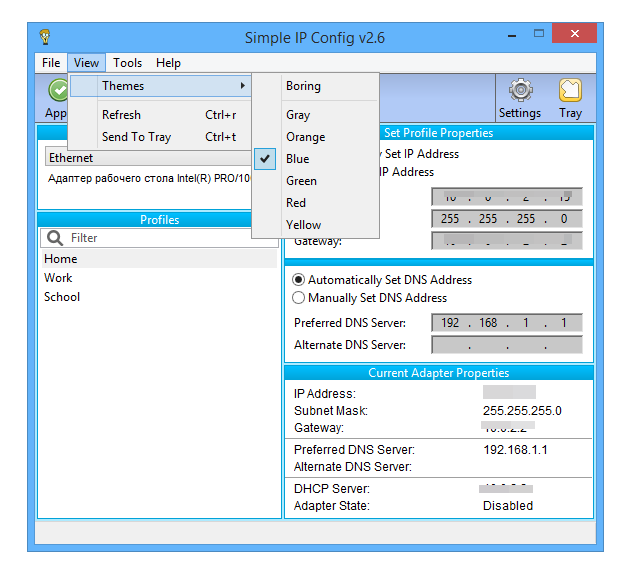The image size is (639, 578).
Task: Select Manually Set DNS Address radio
Action: pyautogui.click(x=298, y=298)
